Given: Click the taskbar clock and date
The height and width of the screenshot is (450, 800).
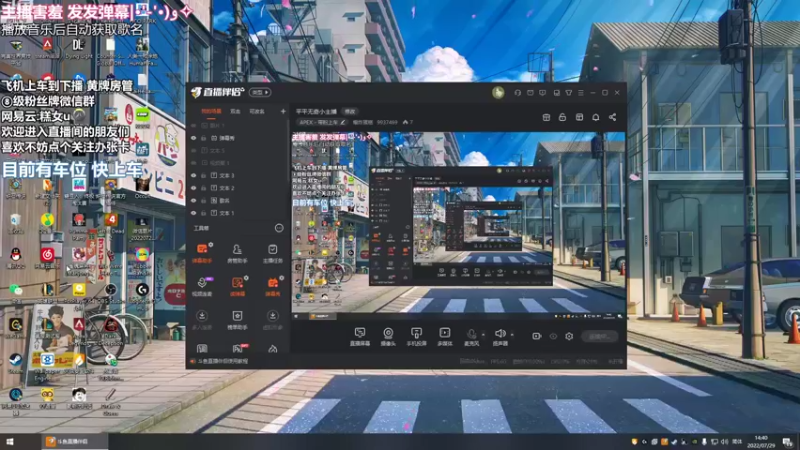Looking at the screenshot, I should [761, 442].
